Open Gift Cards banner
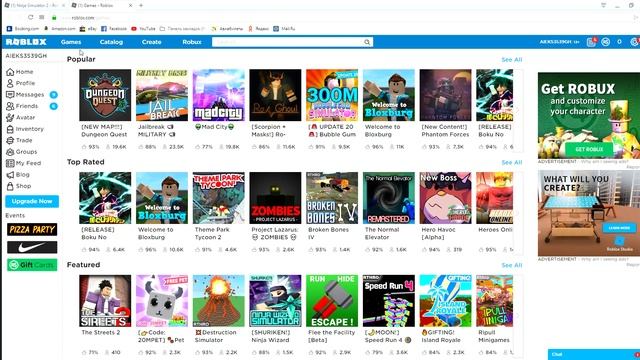This screenshot has height=360, width=640. 32,265
